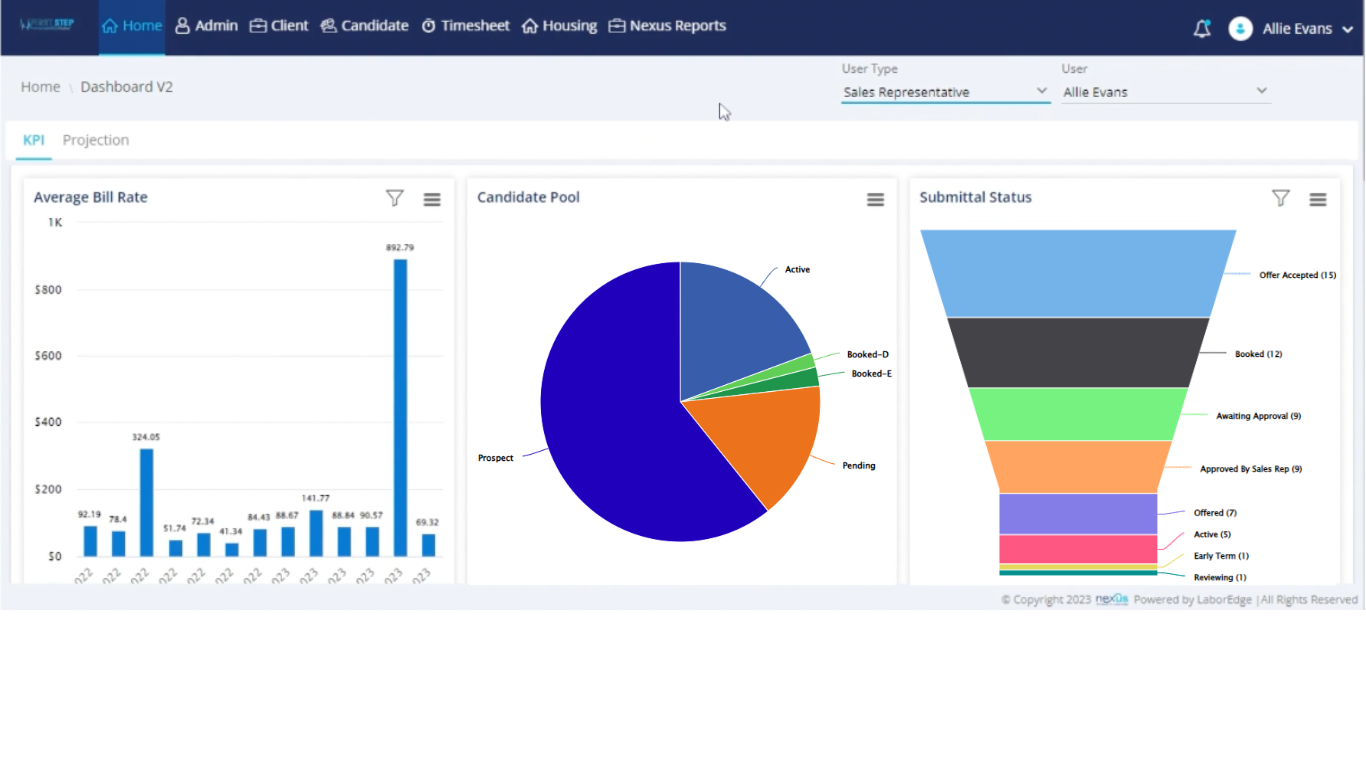Open the Nexus Reports menu
This screenshot has width=1366, height=768.
pos(667,26)
